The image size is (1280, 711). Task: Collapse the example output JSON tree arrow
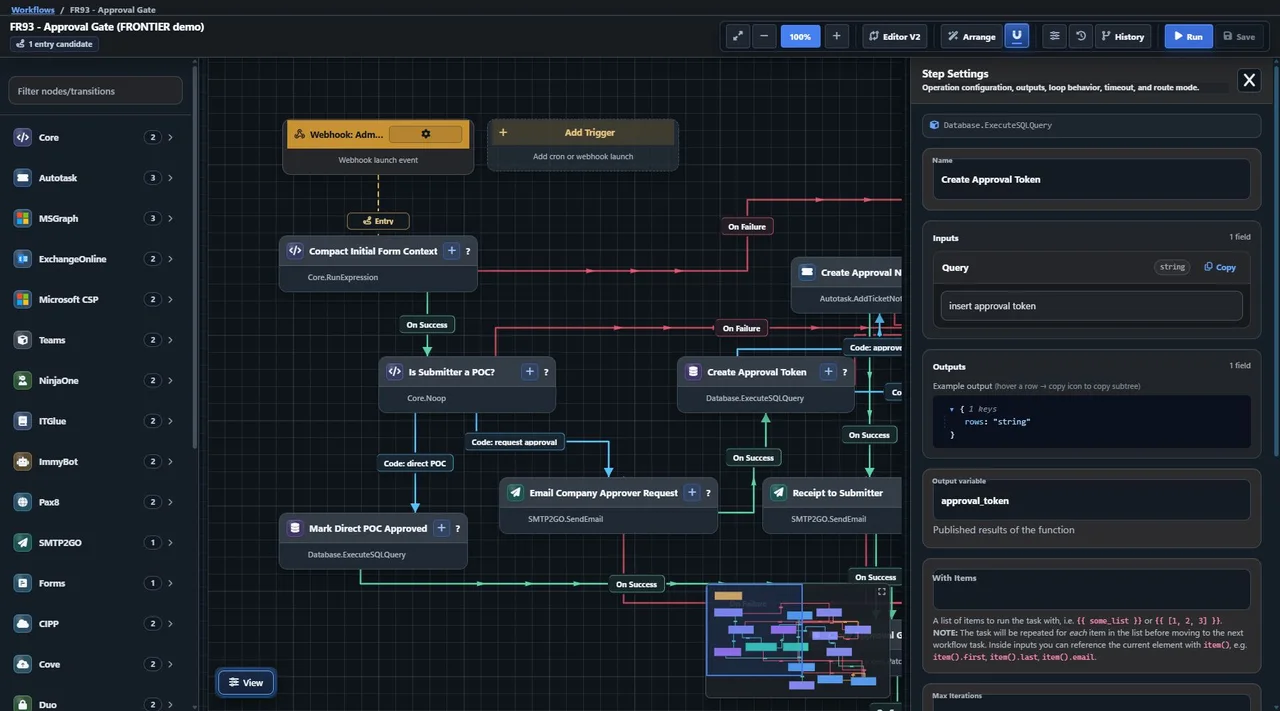(951, 409)
